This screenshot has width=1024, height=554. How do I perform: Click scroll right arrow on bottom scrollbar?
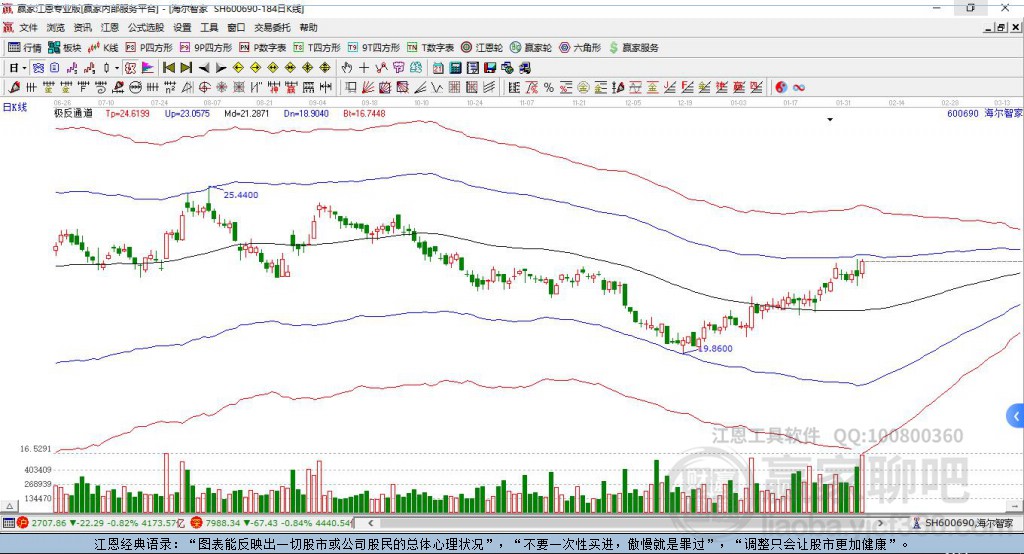[880, 523]
